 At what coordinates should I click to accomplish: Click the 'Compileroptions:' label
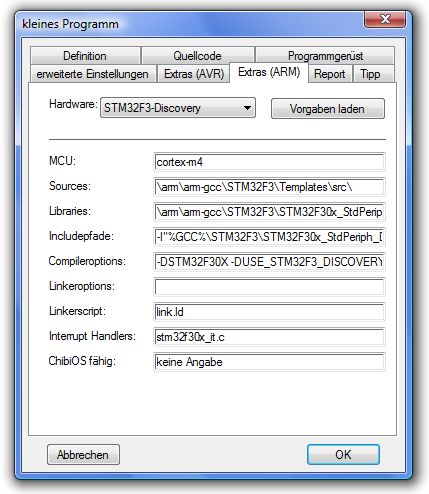[87, 261]
